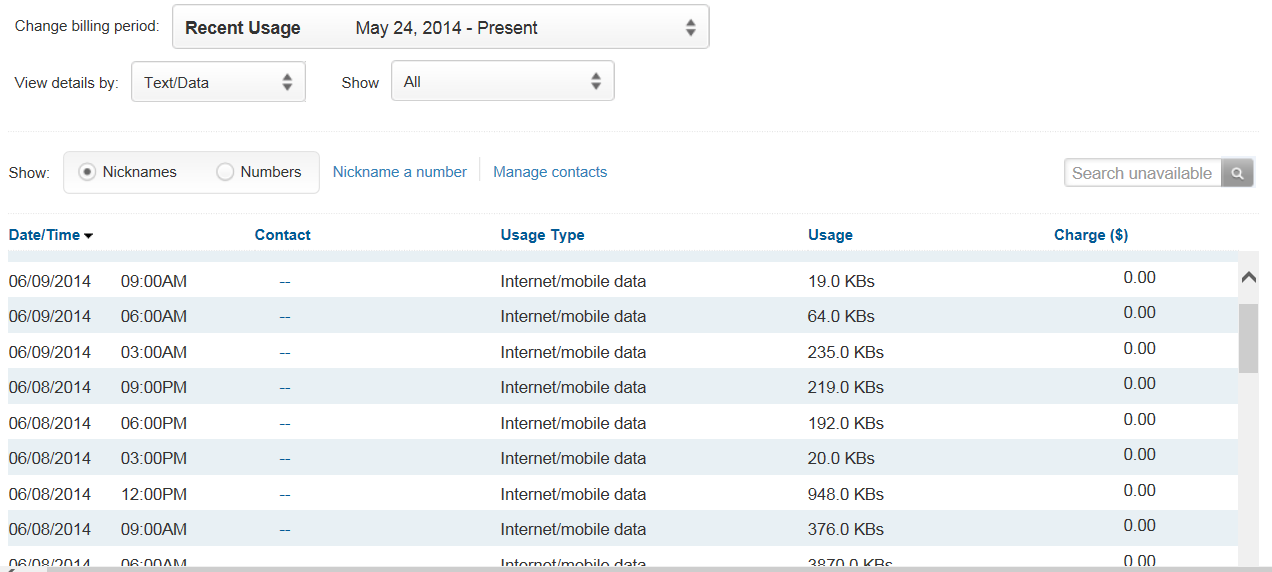The height and width of the screenshot is (572, 1272).
Task: Sort by the Usage Type column header
Action: 542,235
